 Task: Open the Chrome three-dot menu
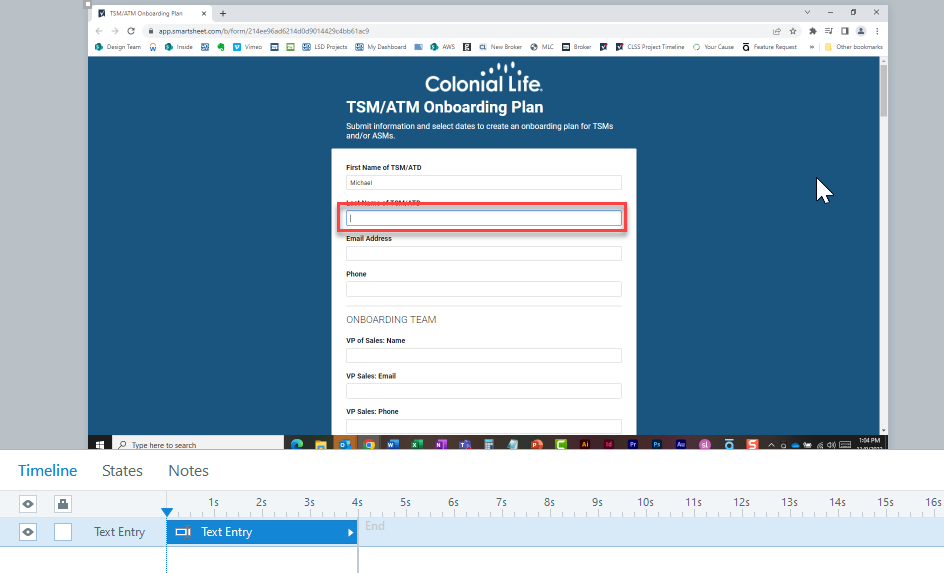click(x=877, y=31)
